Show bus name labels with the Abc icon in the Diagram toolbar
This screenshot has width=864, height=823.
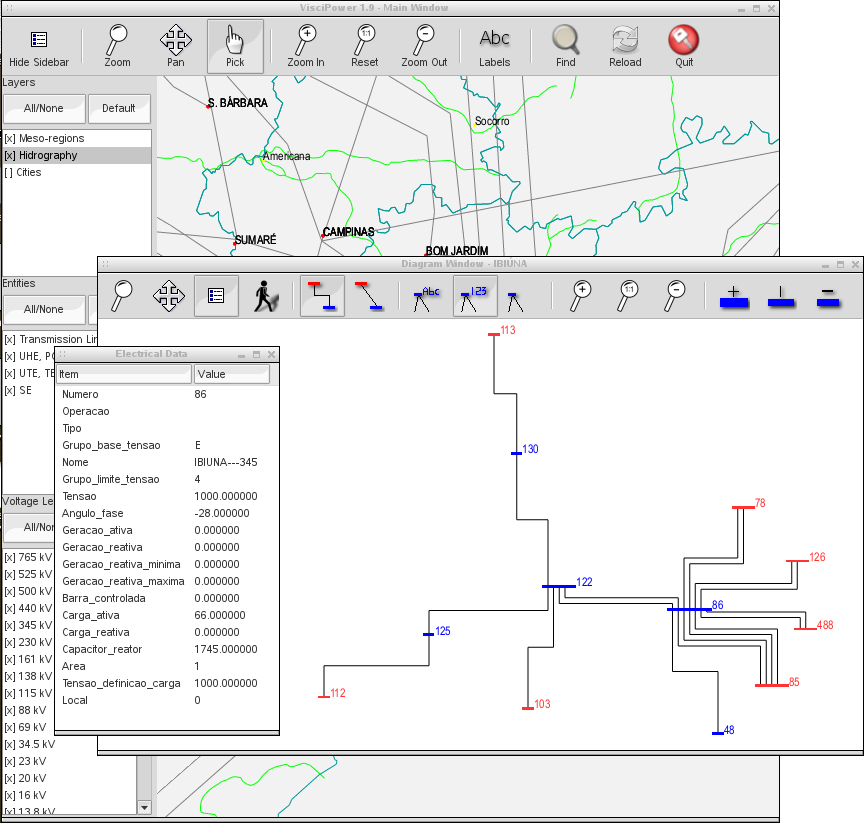point(426,298)
